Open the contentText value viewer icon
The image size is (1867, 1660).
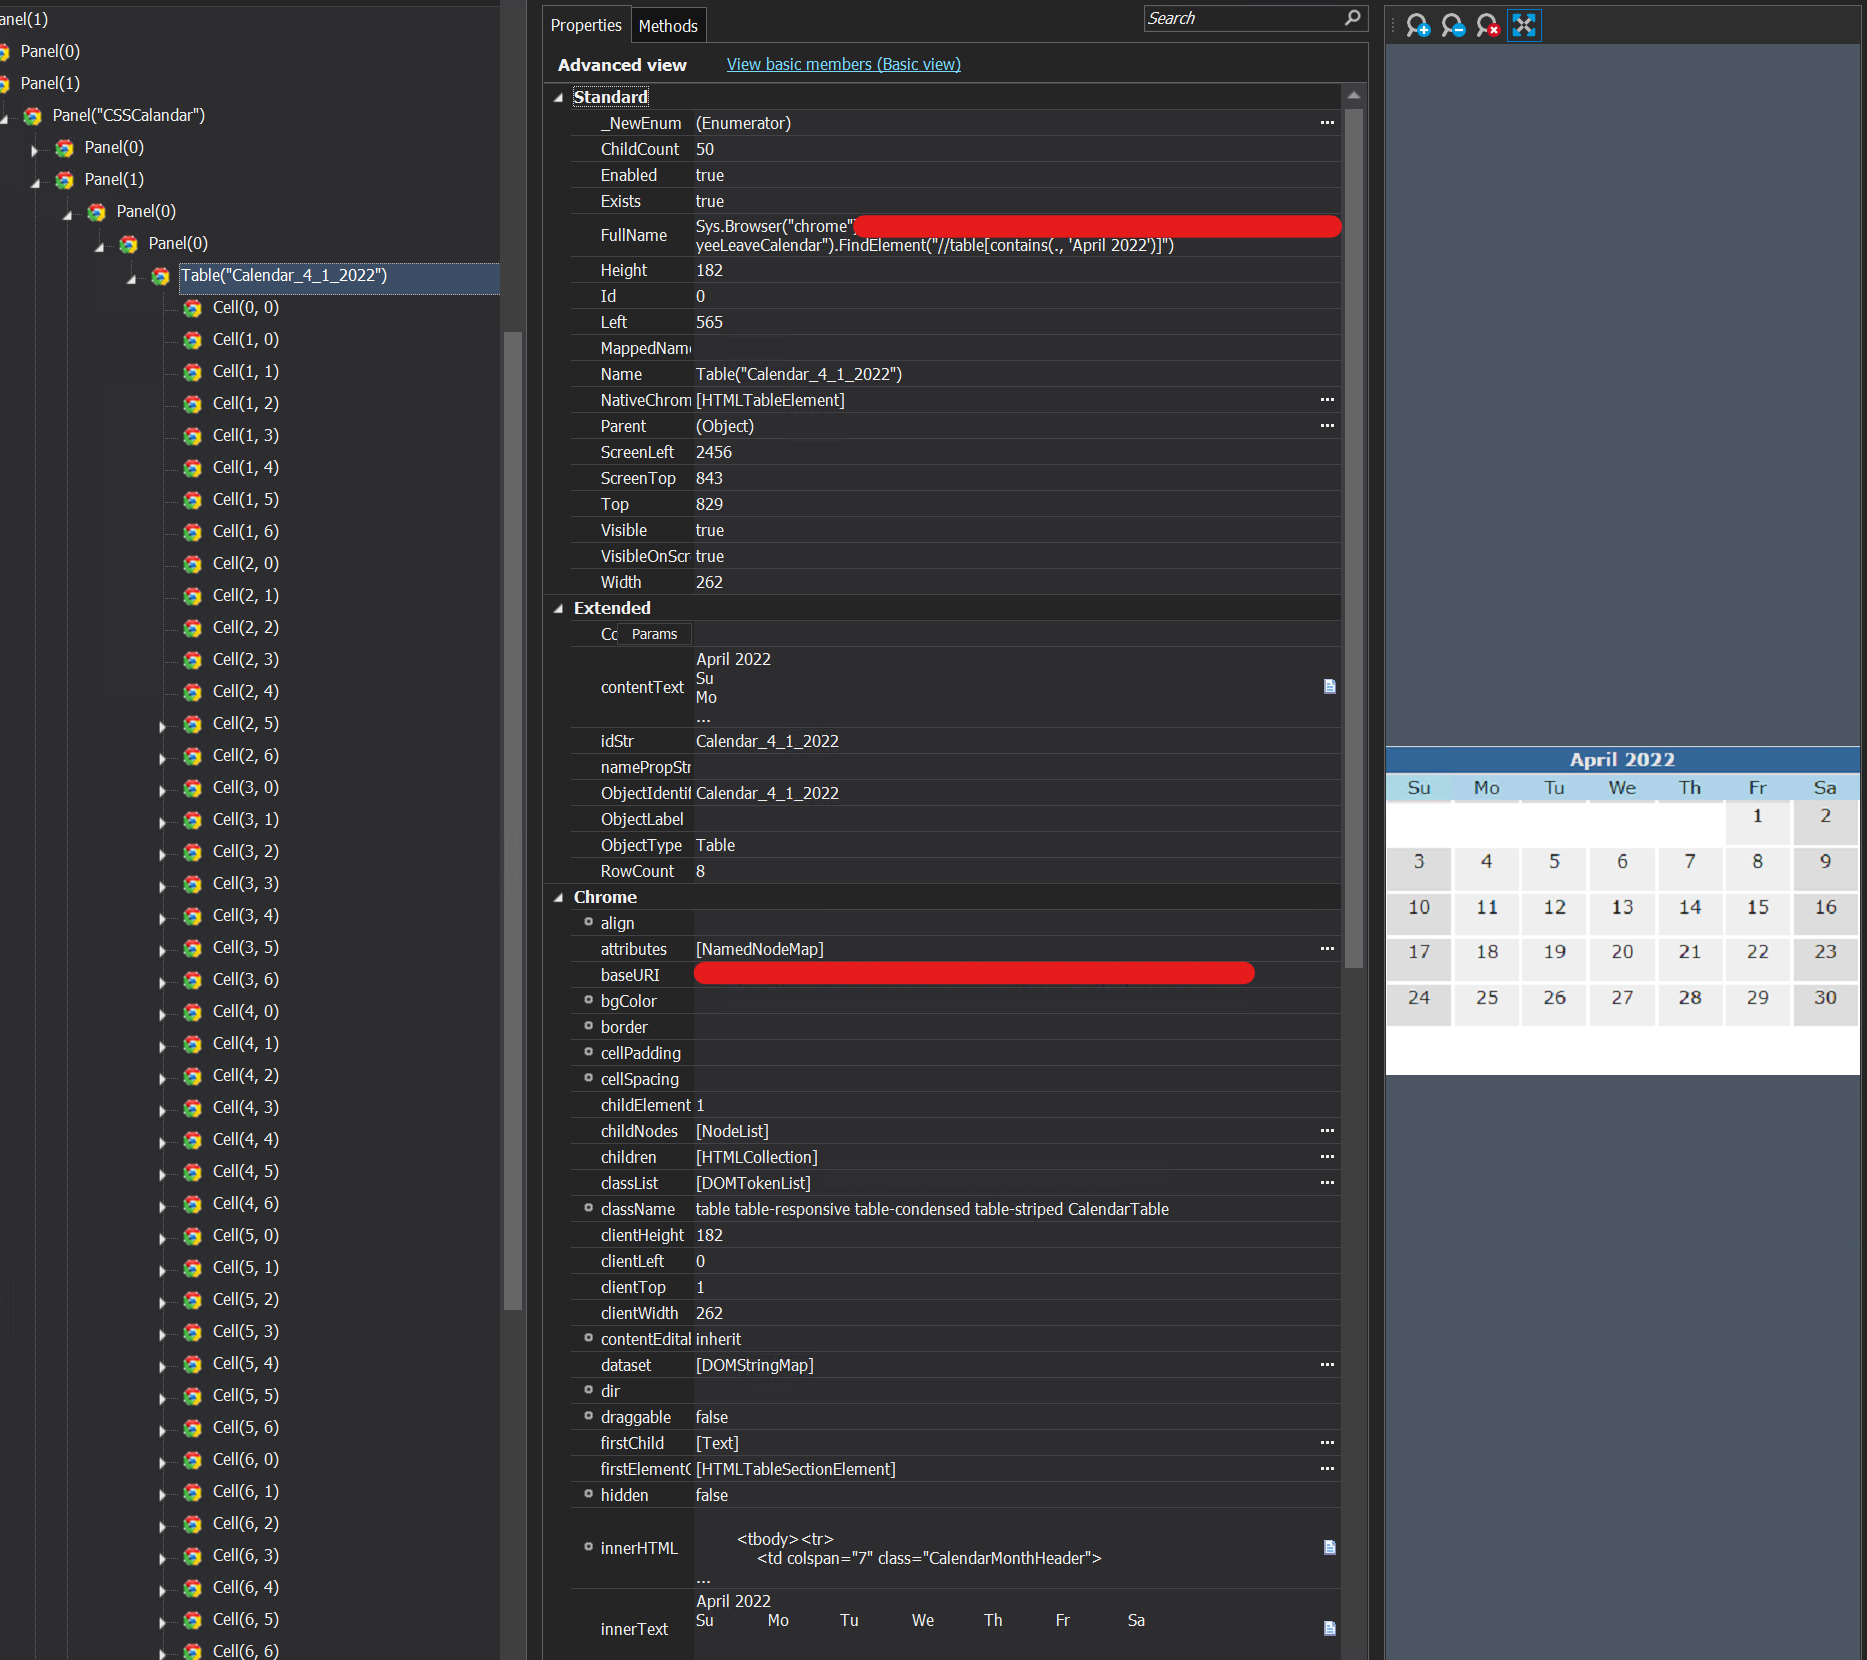coord(1330,687)
